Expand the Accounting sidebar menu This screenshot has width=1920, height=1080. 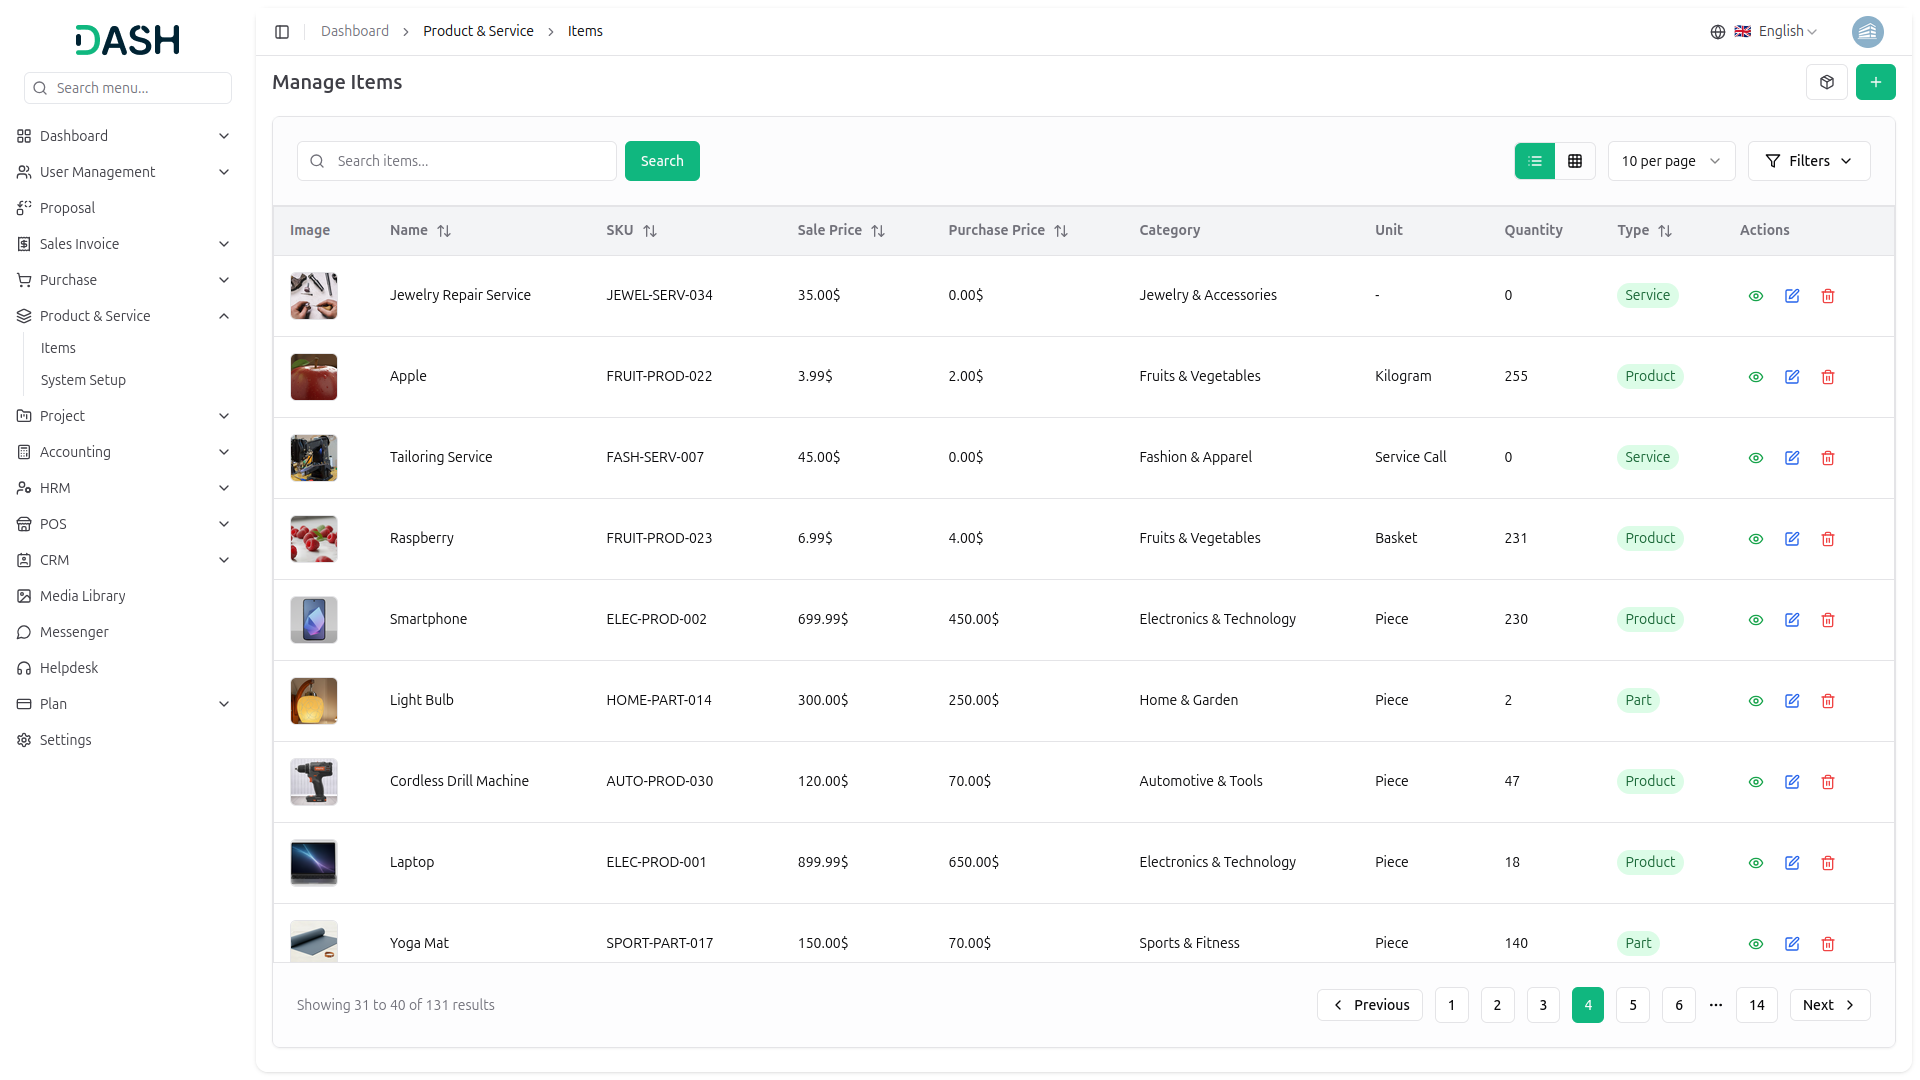[124, 452]
